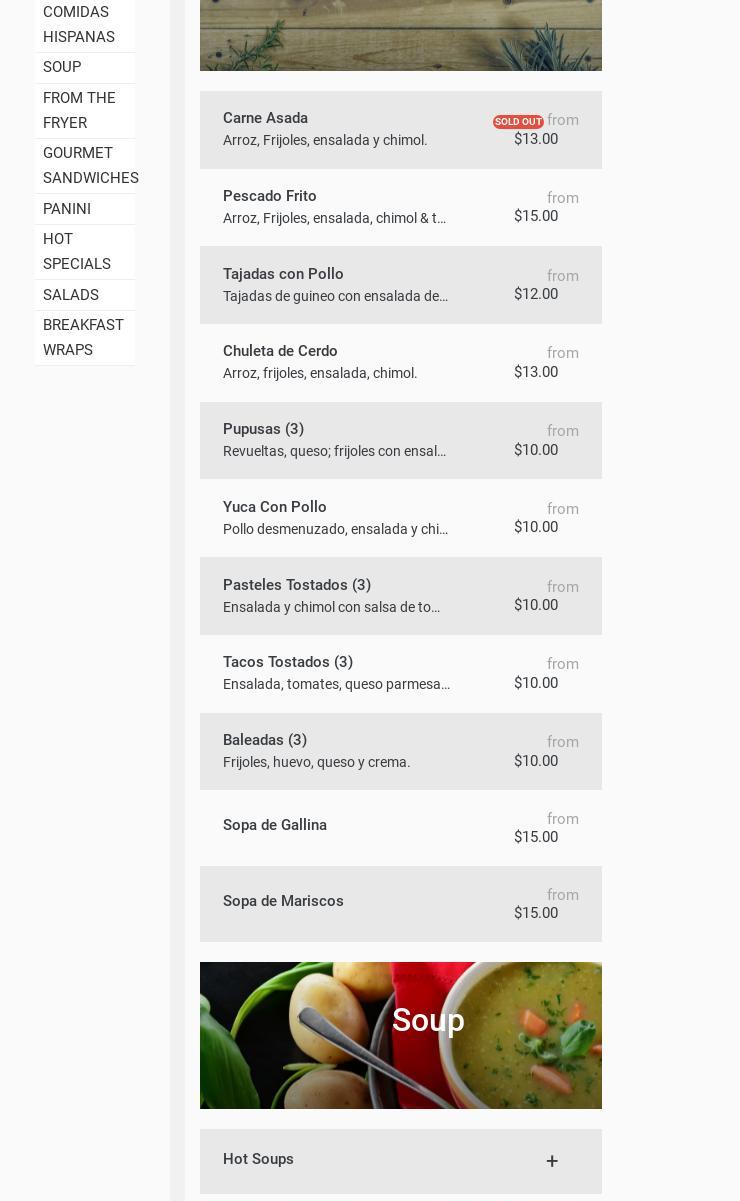Expand the Hot Soups plus icon
The image size is (740, 1201).
coord(551,1161)
